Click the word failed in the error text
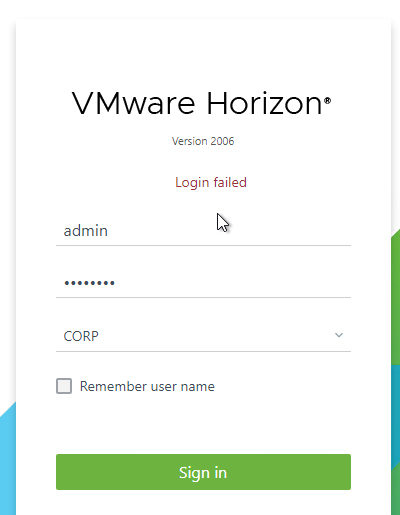This screenshot has width=400, height=515. point(230,182)
